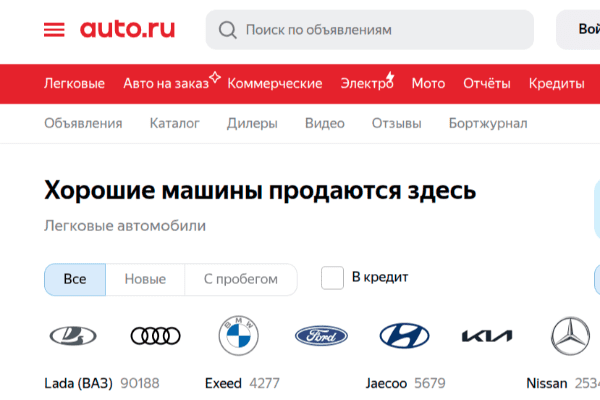This screenshot has width=600, height=400.
Task: Click the auto.ru logo
Action: pyautogui.click(x=127, y=29)
